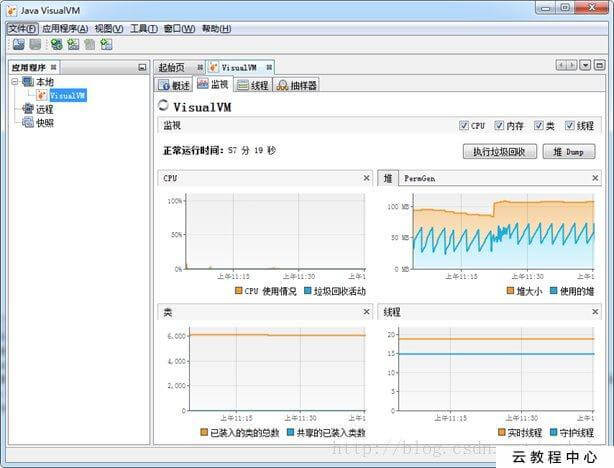Select the 快照 tree item
This screenshot has height=468, width=614.
45,123
